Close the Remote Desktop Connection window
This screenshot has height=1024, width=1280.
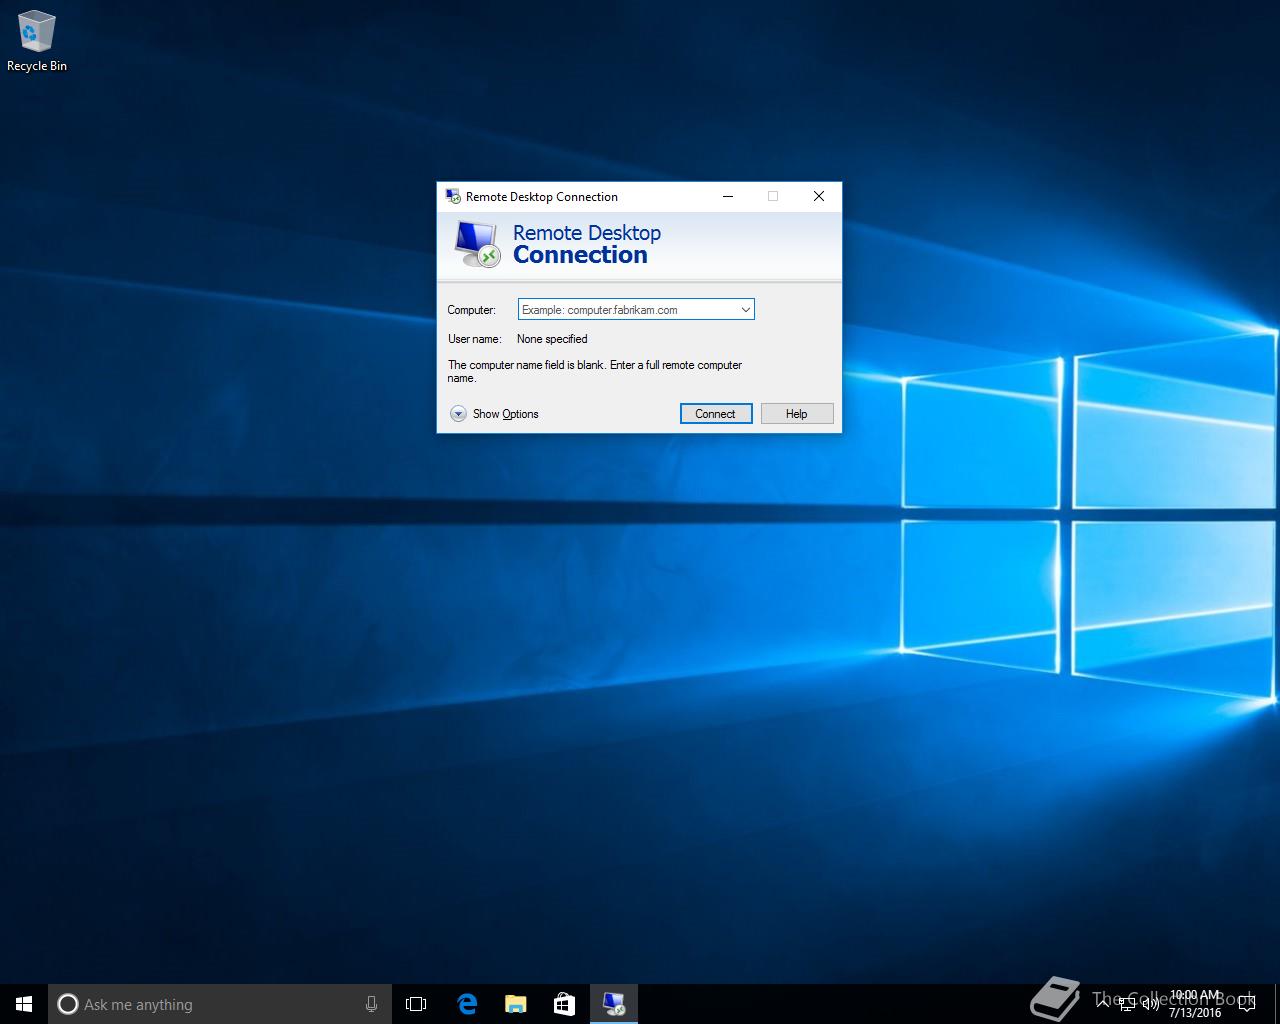(x=819, y=196)
